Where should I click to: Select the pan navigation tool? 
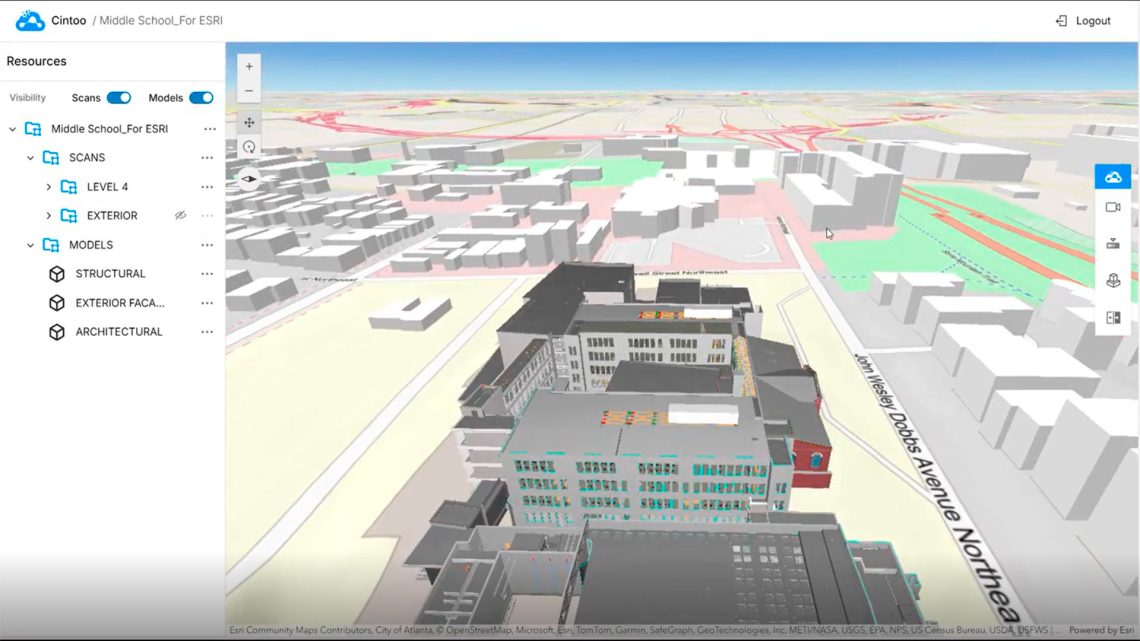pyautogui.click(x=248, y=122)
